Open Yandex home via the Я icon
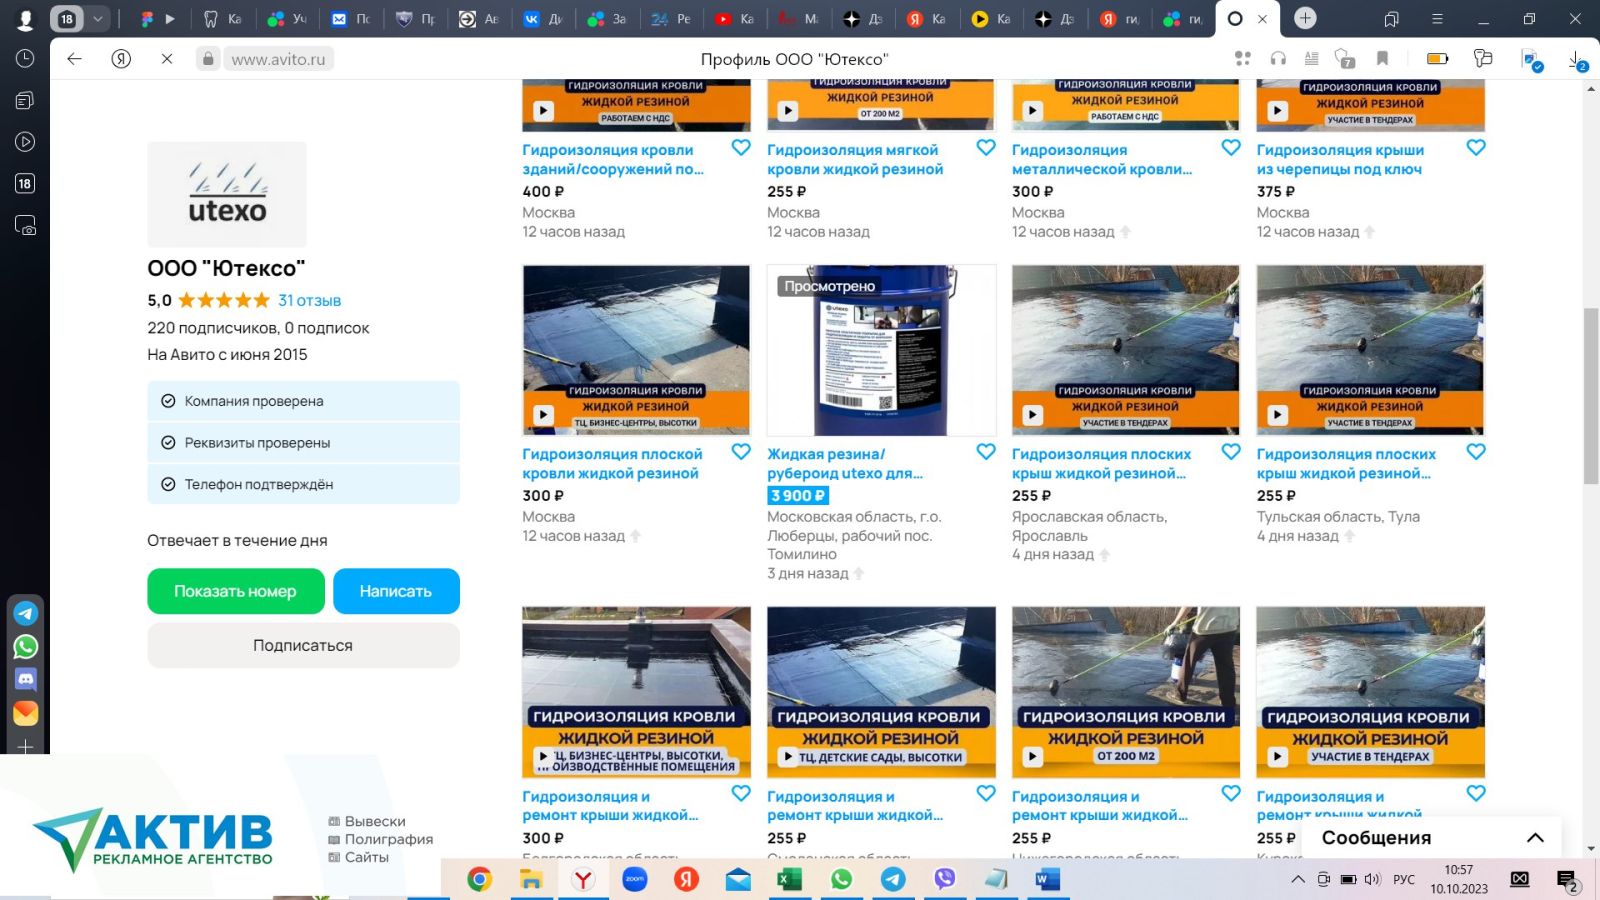The height and width of the screenshot is (900, 1600). [121, 59]
